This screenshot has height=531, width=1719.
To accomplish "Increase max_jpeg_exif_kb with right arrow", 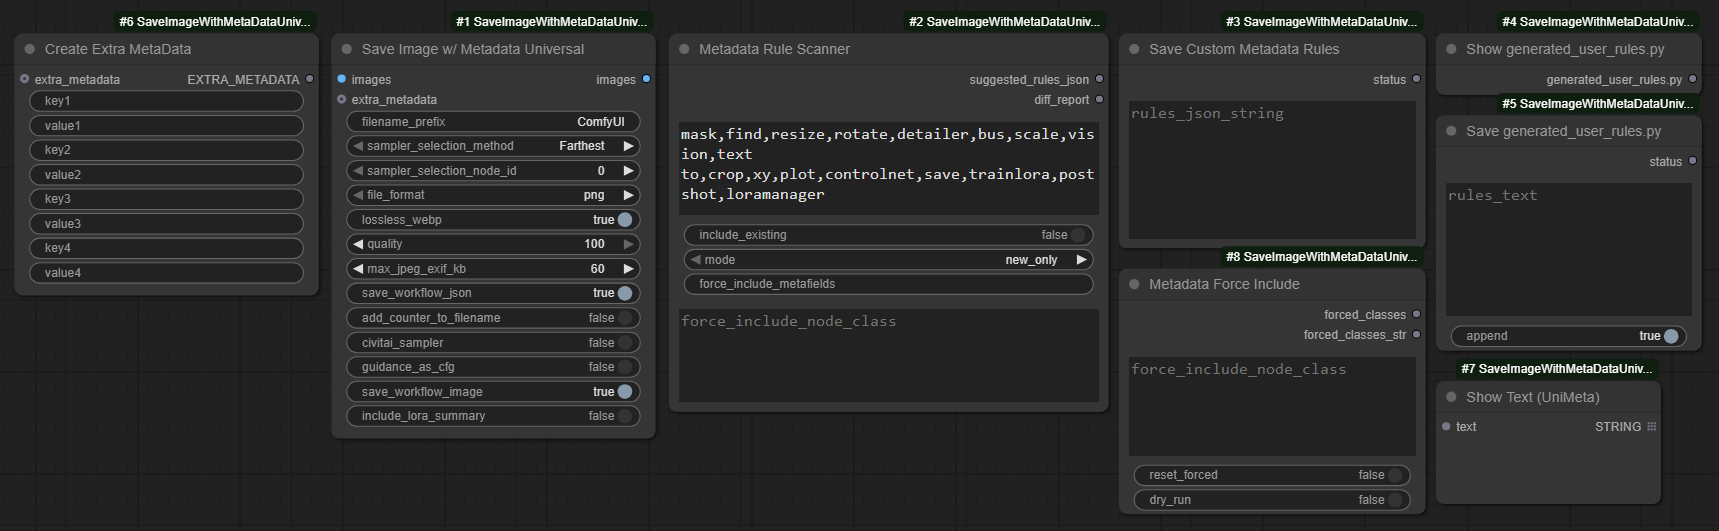I will pyautogui.click(x=628, y=269).
